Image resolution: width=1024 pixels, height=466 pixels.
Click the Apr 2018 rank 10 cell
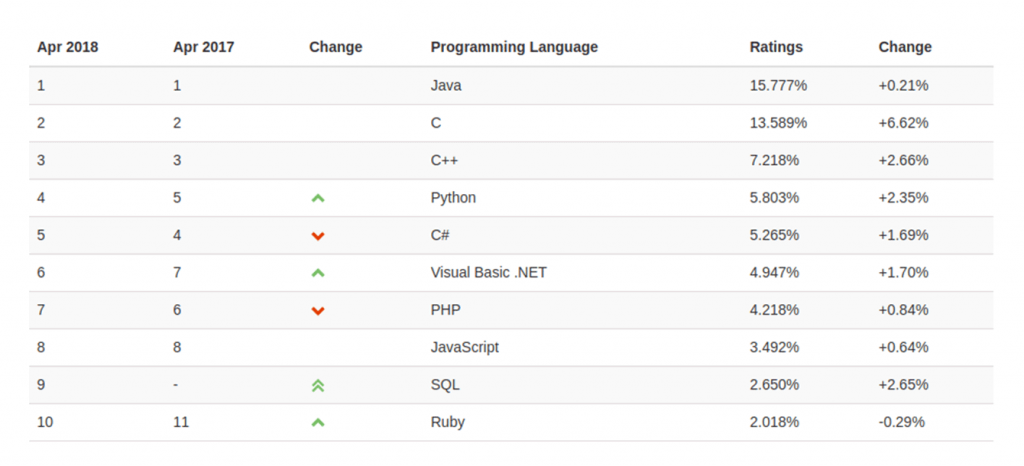(x=45, y=422)
